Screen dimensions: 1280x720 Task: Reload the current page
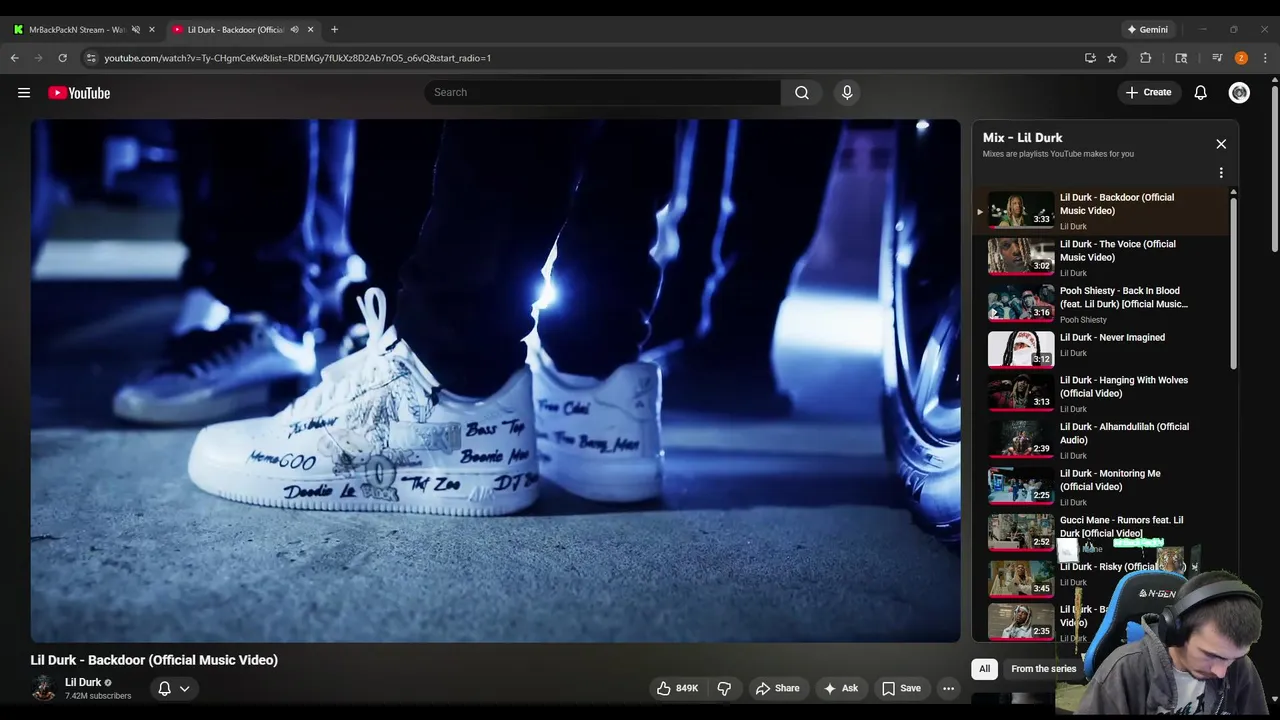click(63, 58)
